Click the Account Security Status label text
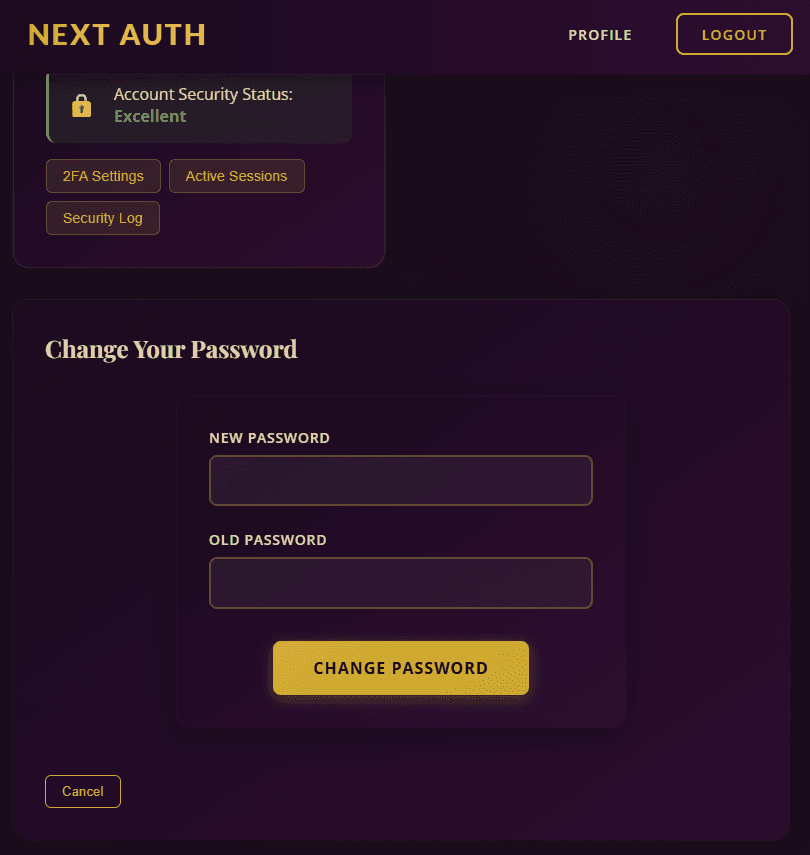Screen dimensions: 810x855 pyautogui.click(x=202, y=94)
